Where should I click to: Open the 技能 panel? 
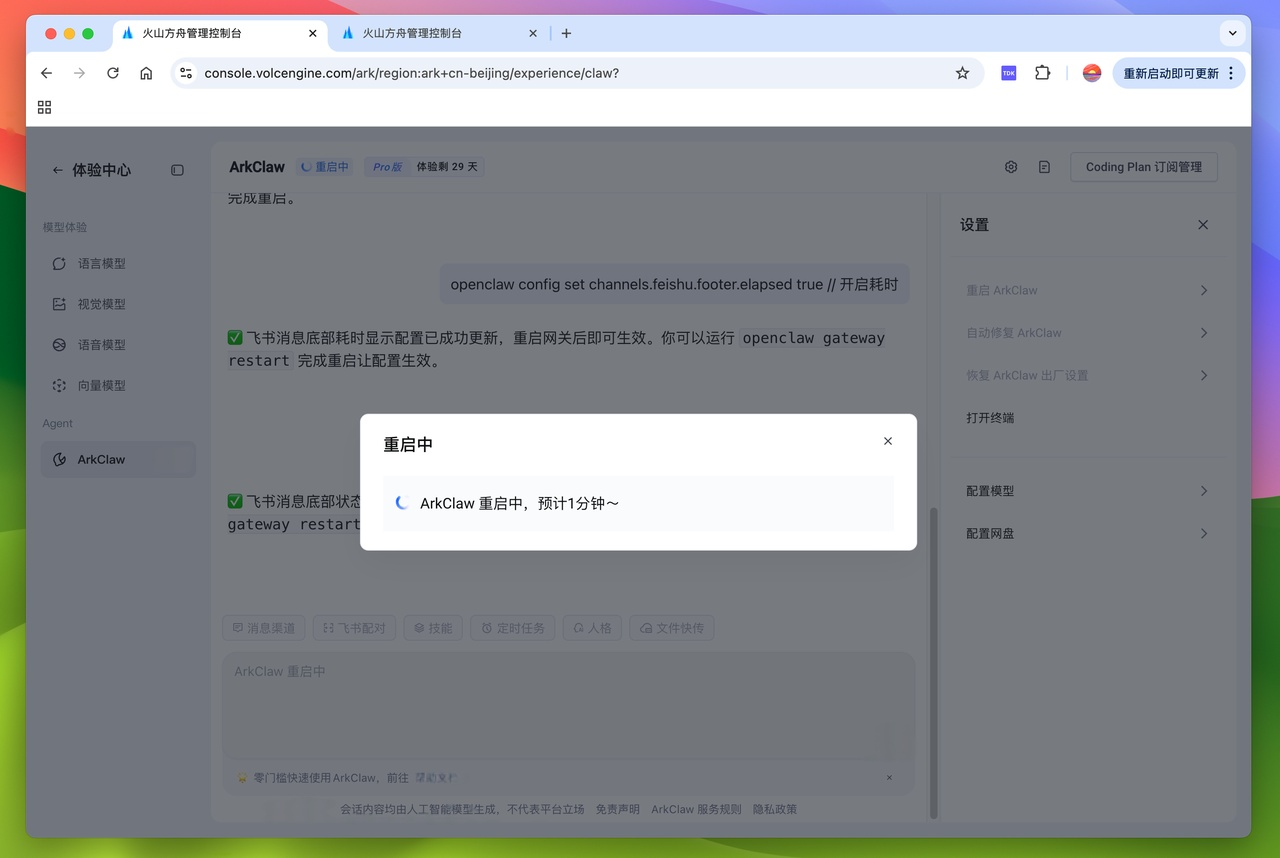point(433,627)
